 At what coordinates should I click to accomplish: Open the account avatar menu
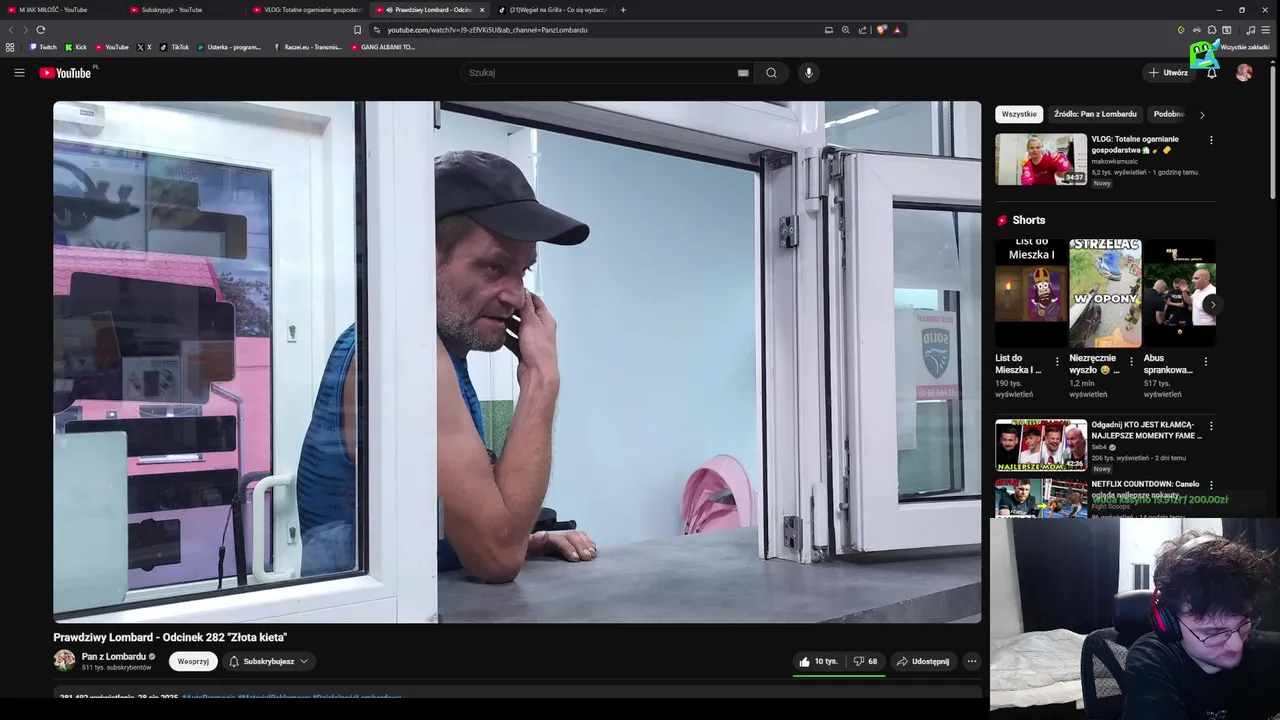pos(1244,72)
